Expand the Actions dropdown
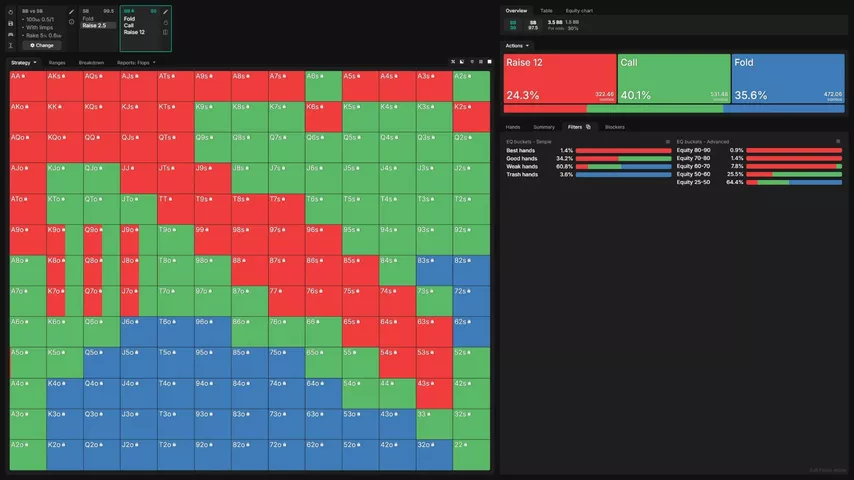 [x=517, y=45]
